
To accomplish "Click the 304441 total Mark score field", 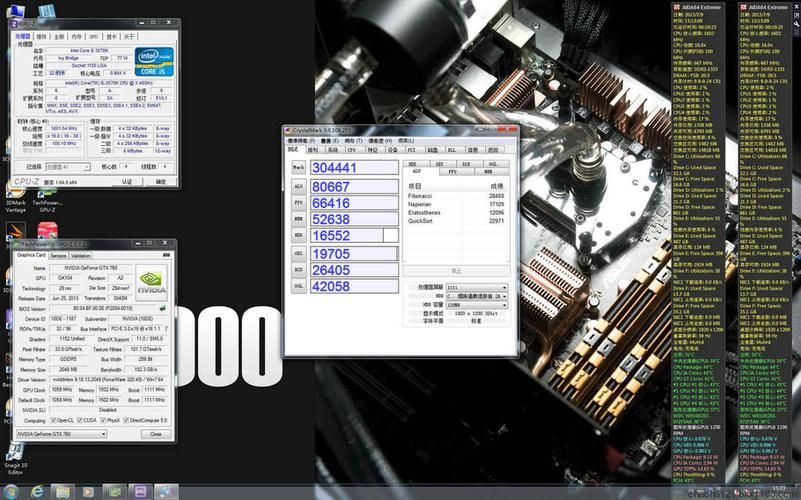I will click(354, 168).
